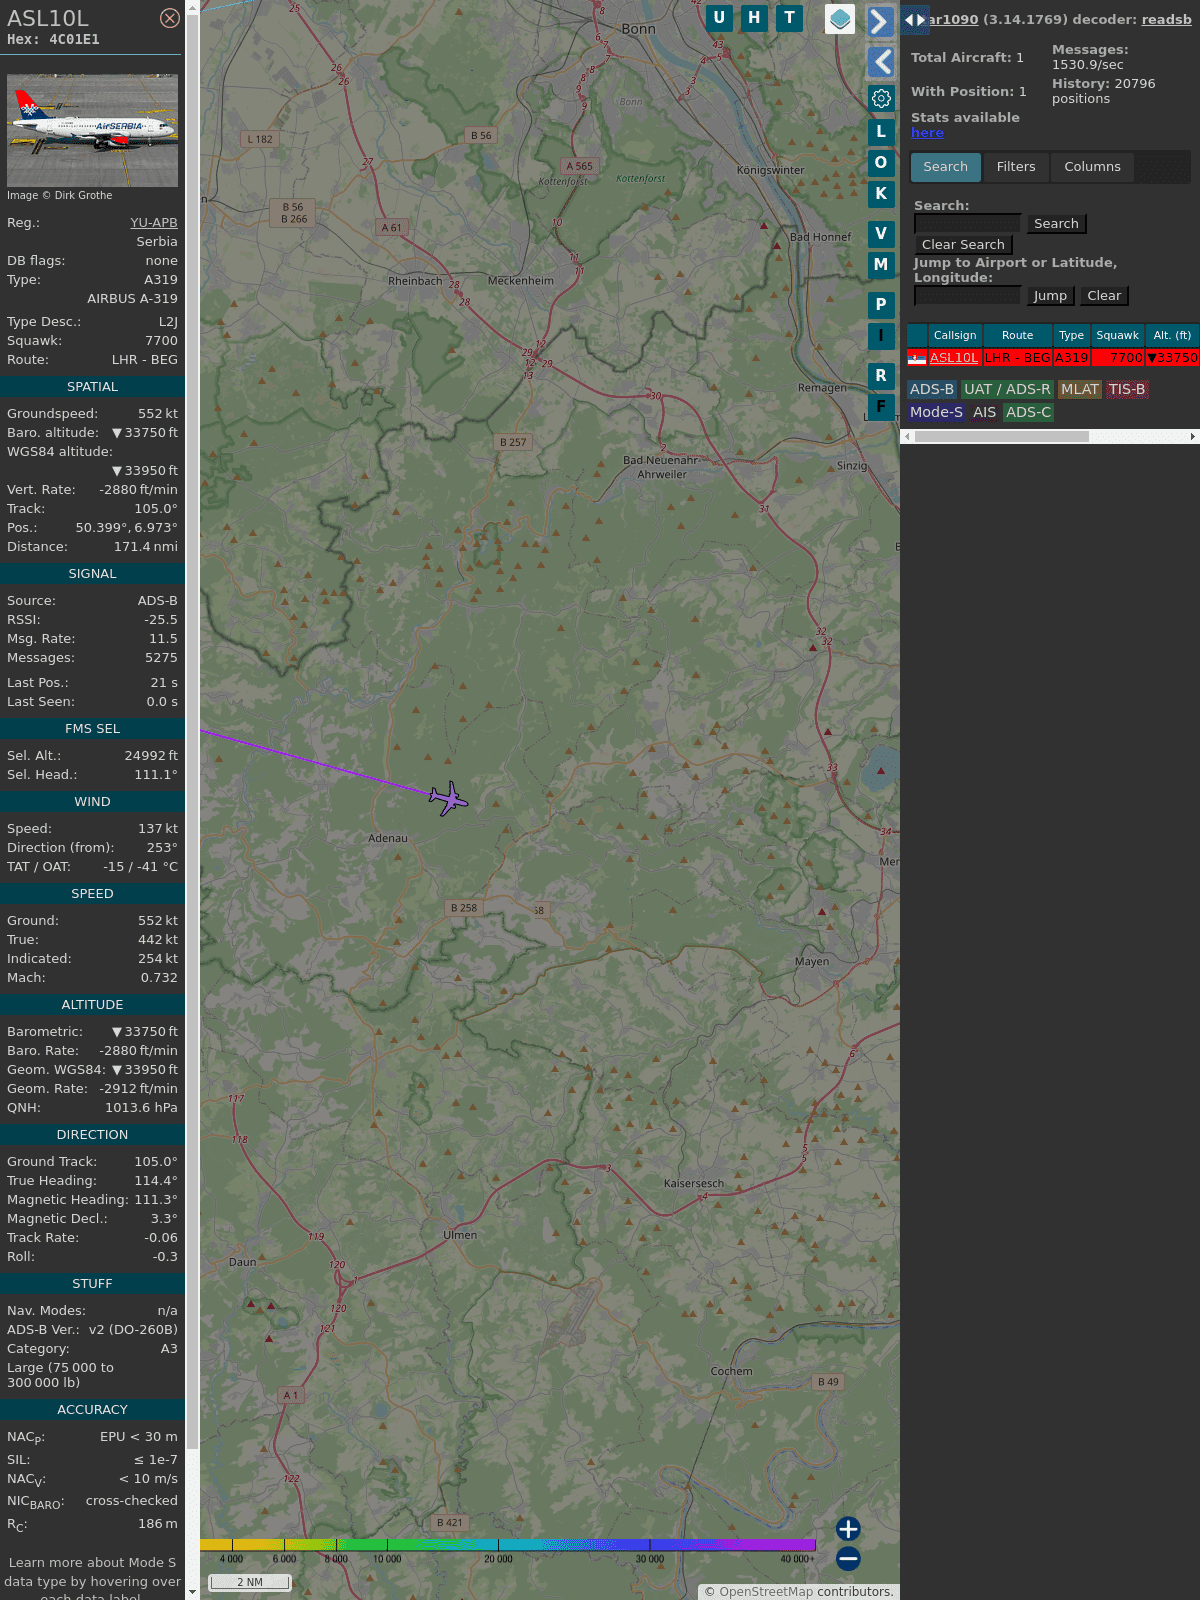Close the ASL10L aircraft info panel
This screenshot has height=1600, width=1200.
point(170,18)
